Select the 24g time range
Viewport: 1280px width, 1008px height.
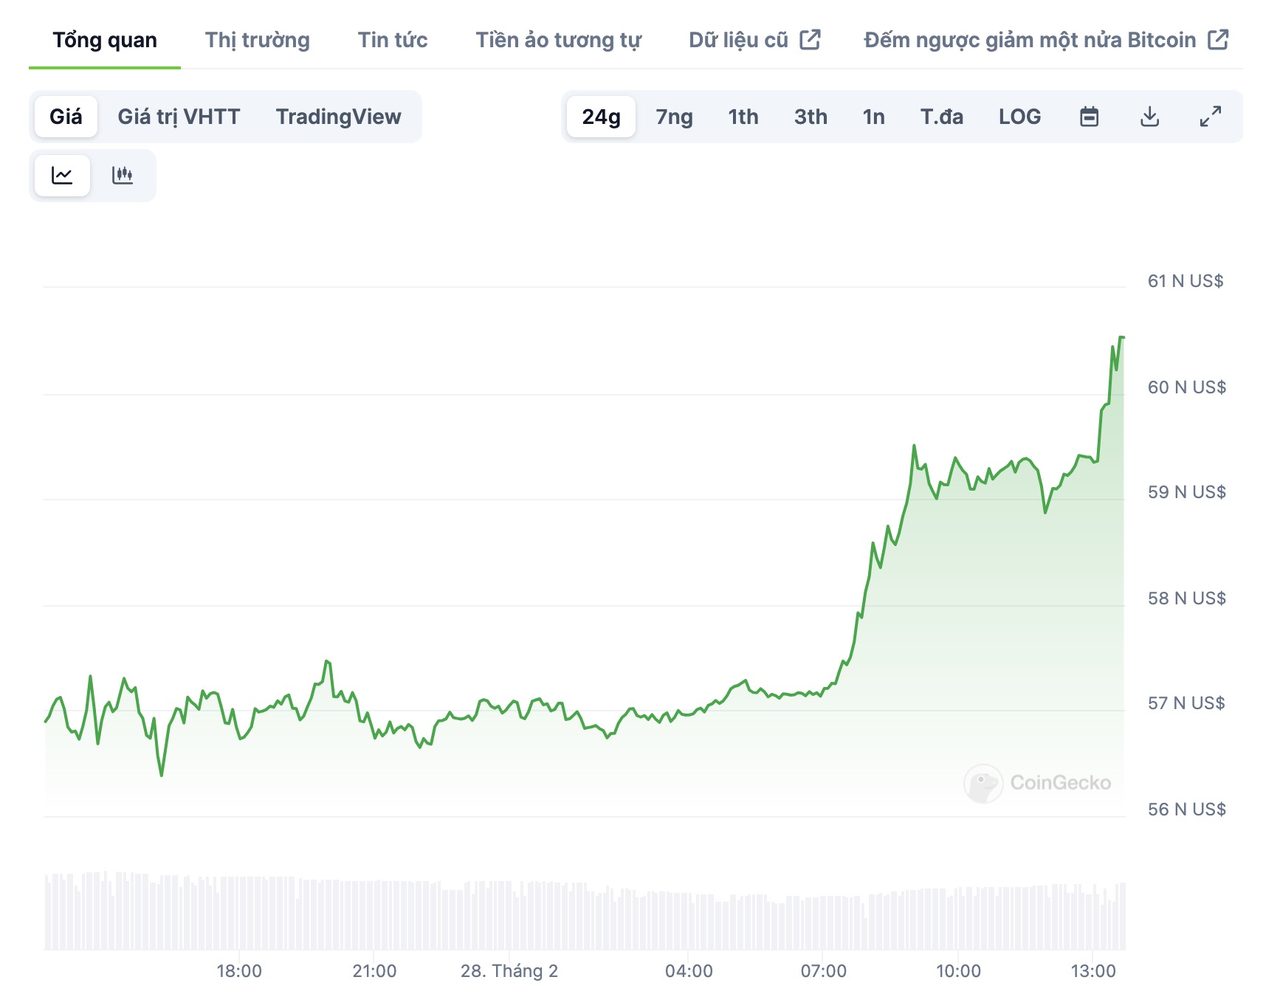(x=601, y=117)
